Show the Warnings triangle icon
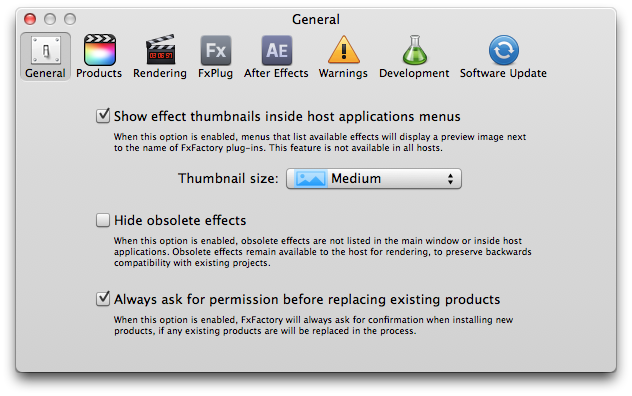 pyautogui.click(x=343, y=50)
